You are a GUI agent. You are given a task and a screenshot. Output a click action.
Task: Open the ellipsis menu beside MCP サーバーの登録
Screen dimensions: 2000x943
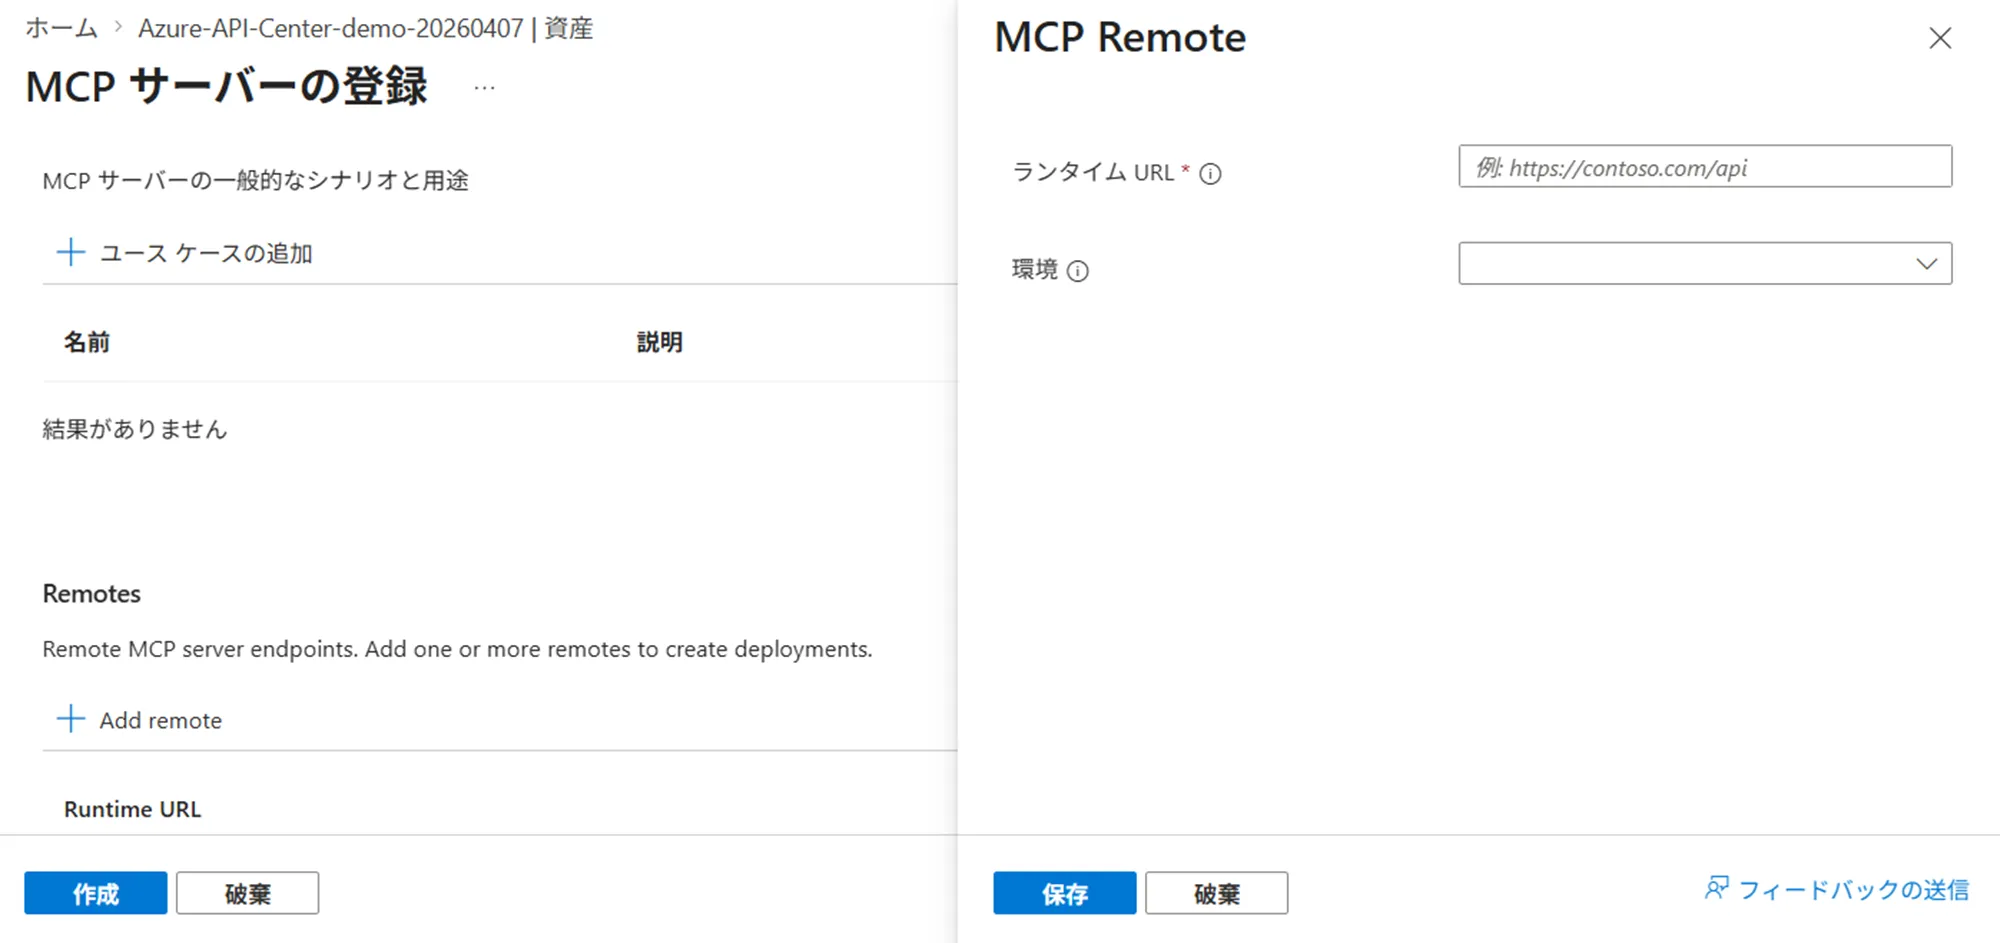[483, 86]
